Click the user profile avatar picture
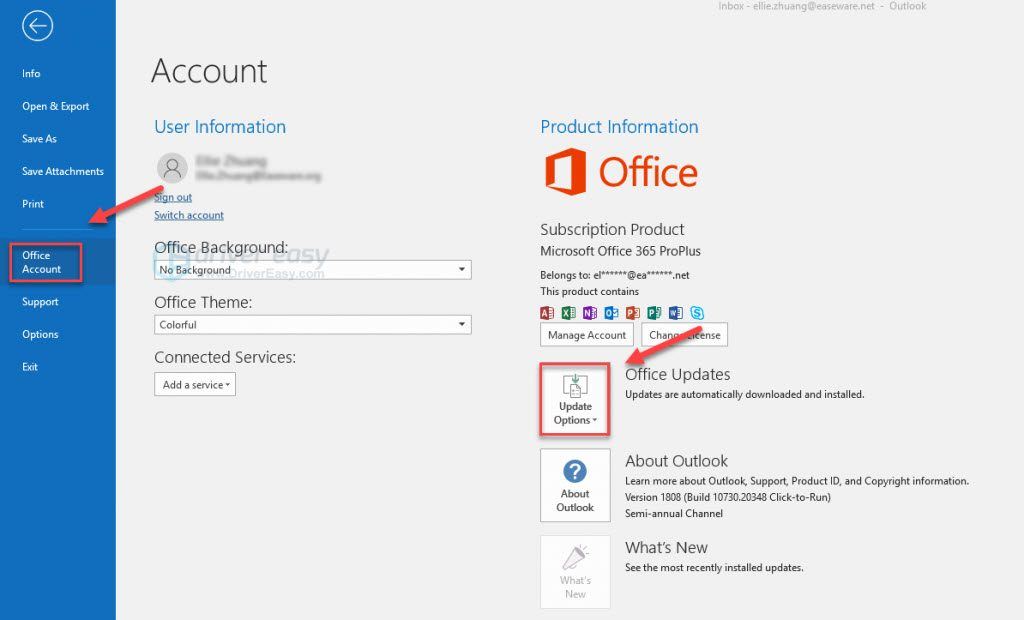This screenshot has height=620, width=1024. pos(173,167)
